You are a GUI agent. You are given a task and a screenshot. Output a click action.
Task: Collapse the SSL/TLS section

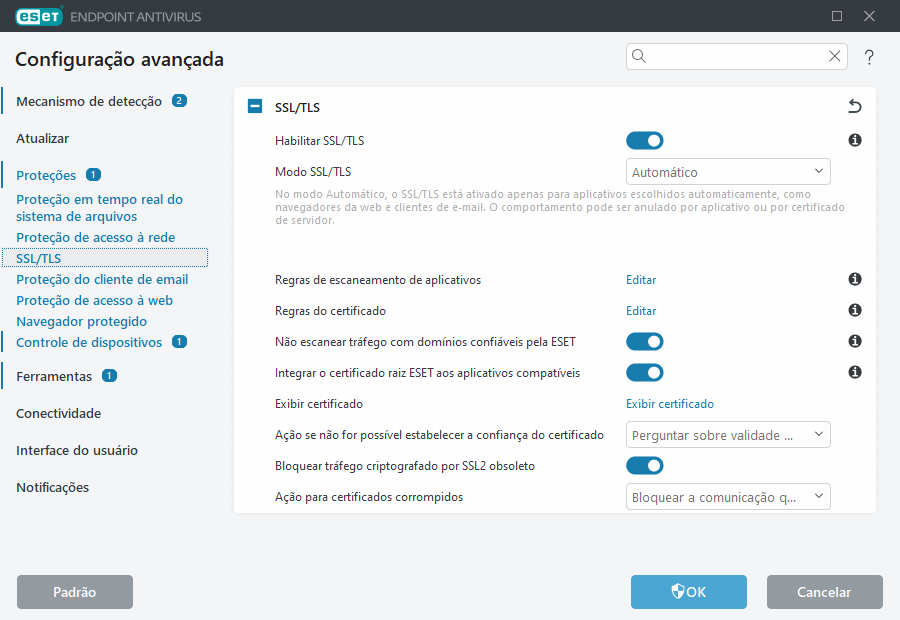pos(253,106)
